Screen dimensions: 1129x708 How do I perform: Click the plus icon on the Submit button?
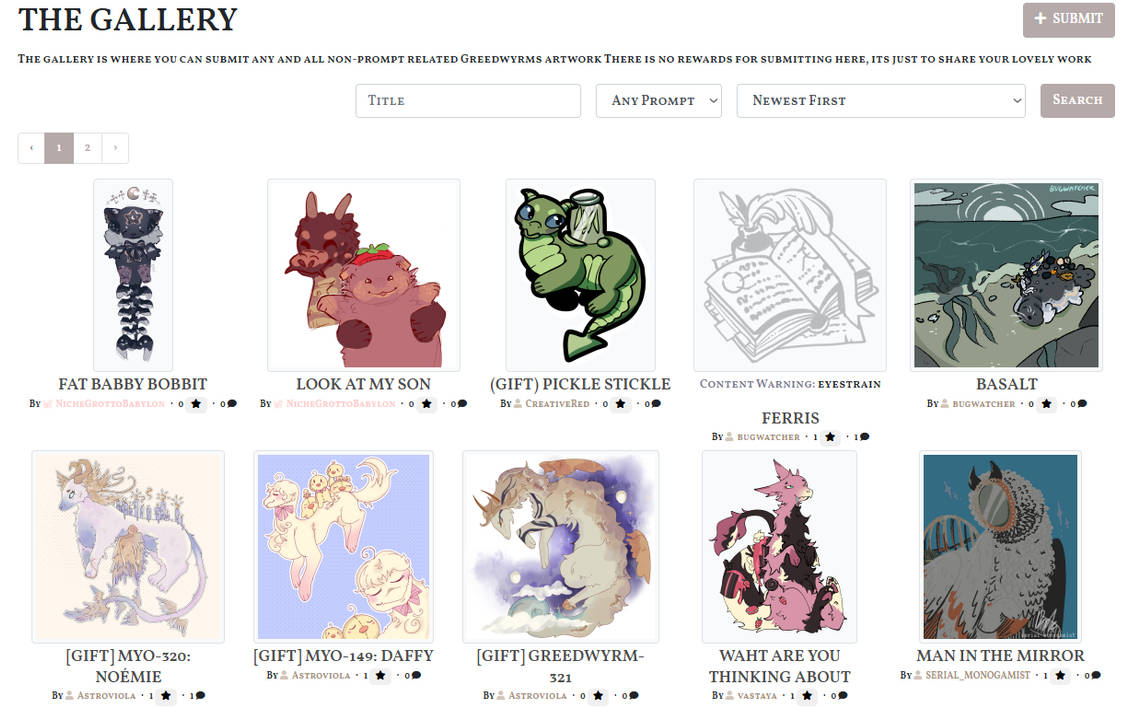pos(1040,18)
